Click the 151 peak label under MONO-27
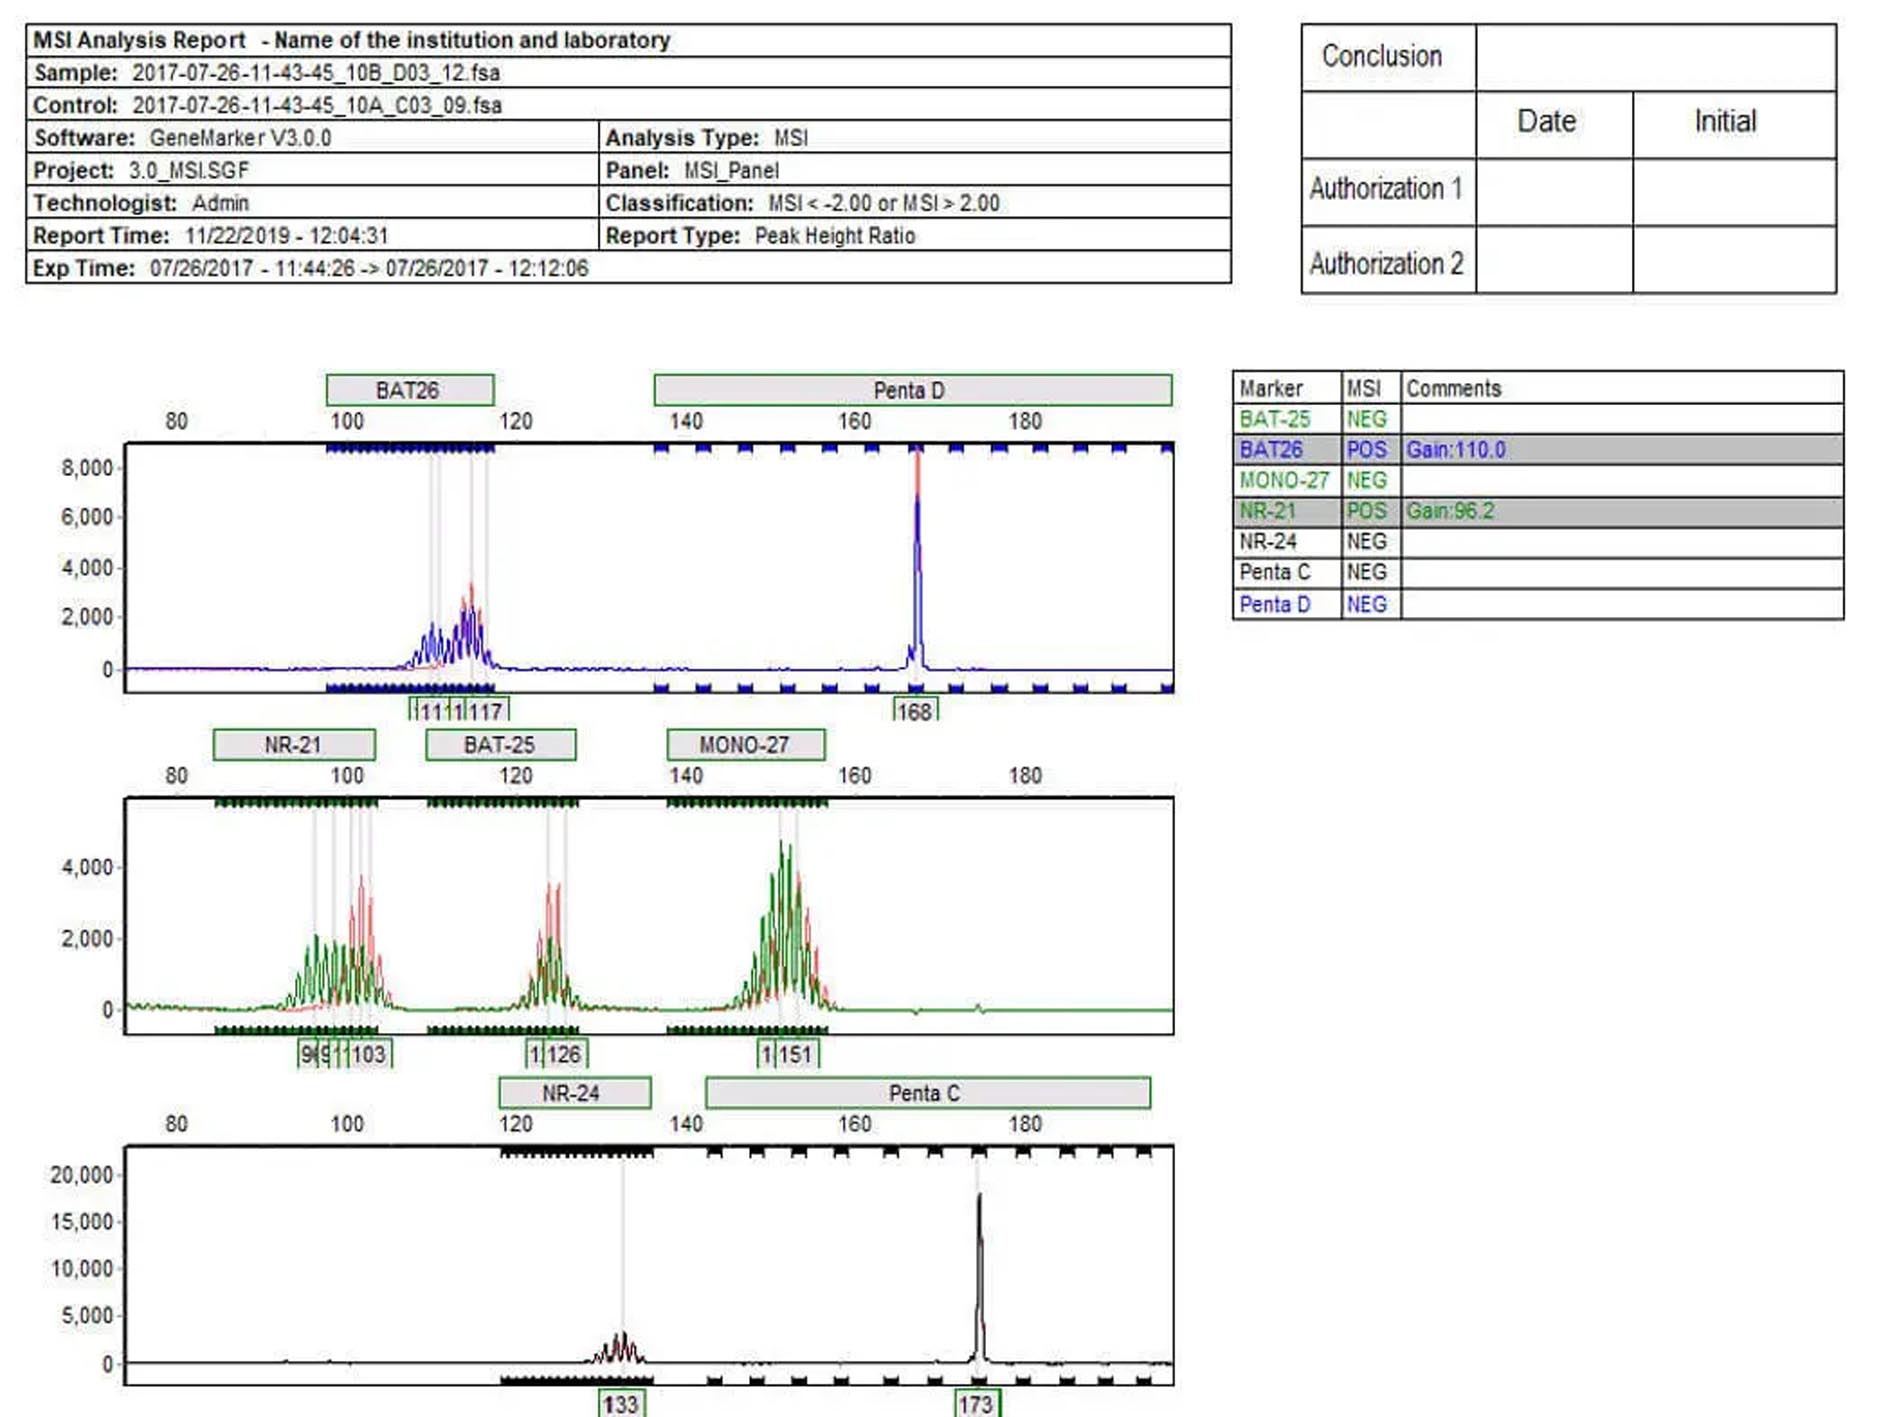The height and width of the screenshot is (1417, 1890). pos(795,1054)
